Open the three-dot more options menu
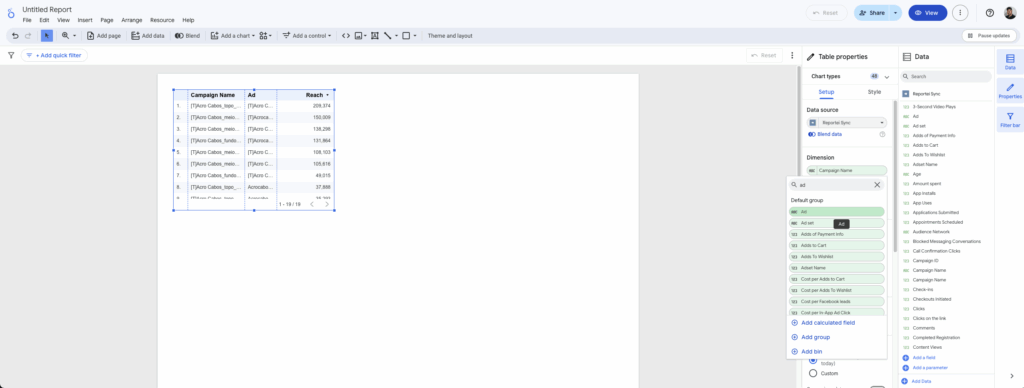The image size is (1024, 388). [x=959, y=13]
